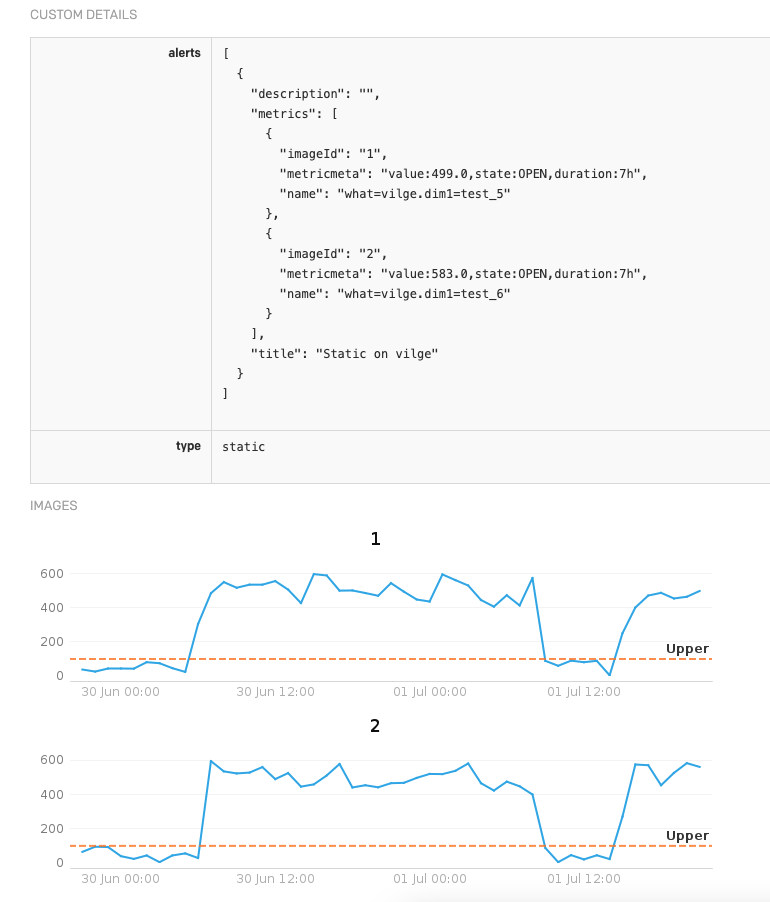
Task: Click the 'Upper' threshold label in chart 1
Action: coord(687,649)
